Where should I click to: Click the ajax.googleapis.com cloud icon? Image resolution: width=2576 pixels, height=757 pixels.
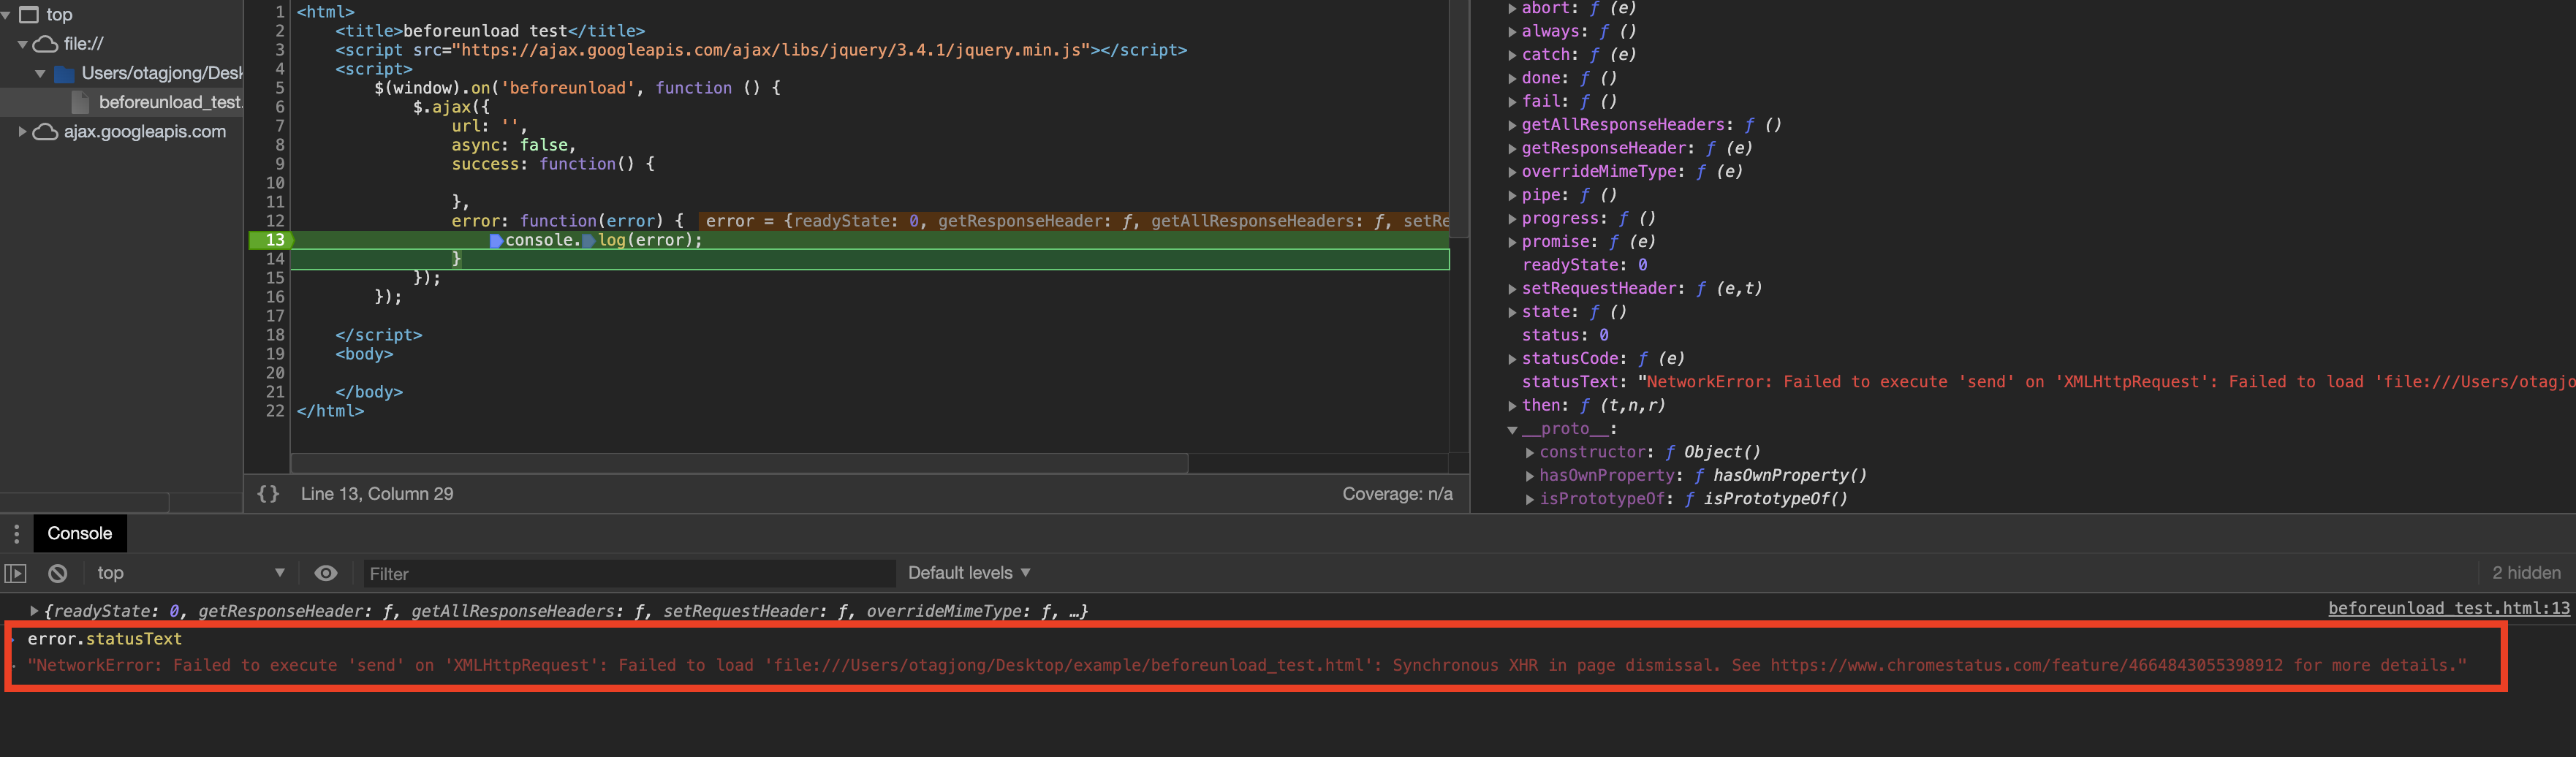pyautogui.click(x=46, y=132)
